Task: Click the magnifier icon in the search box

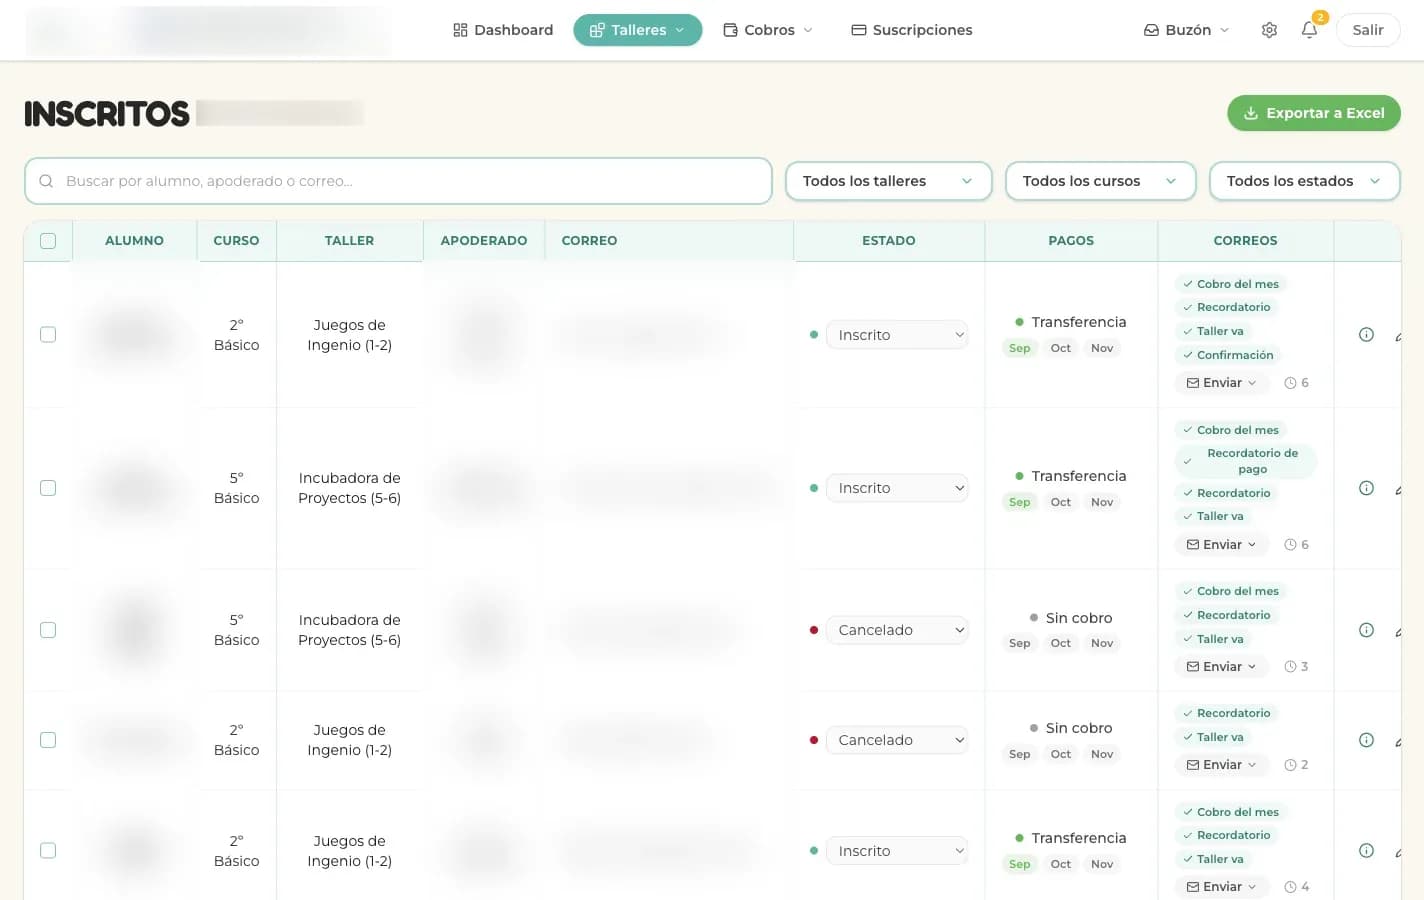Action: pyautogui.click(x=46, y=181)
